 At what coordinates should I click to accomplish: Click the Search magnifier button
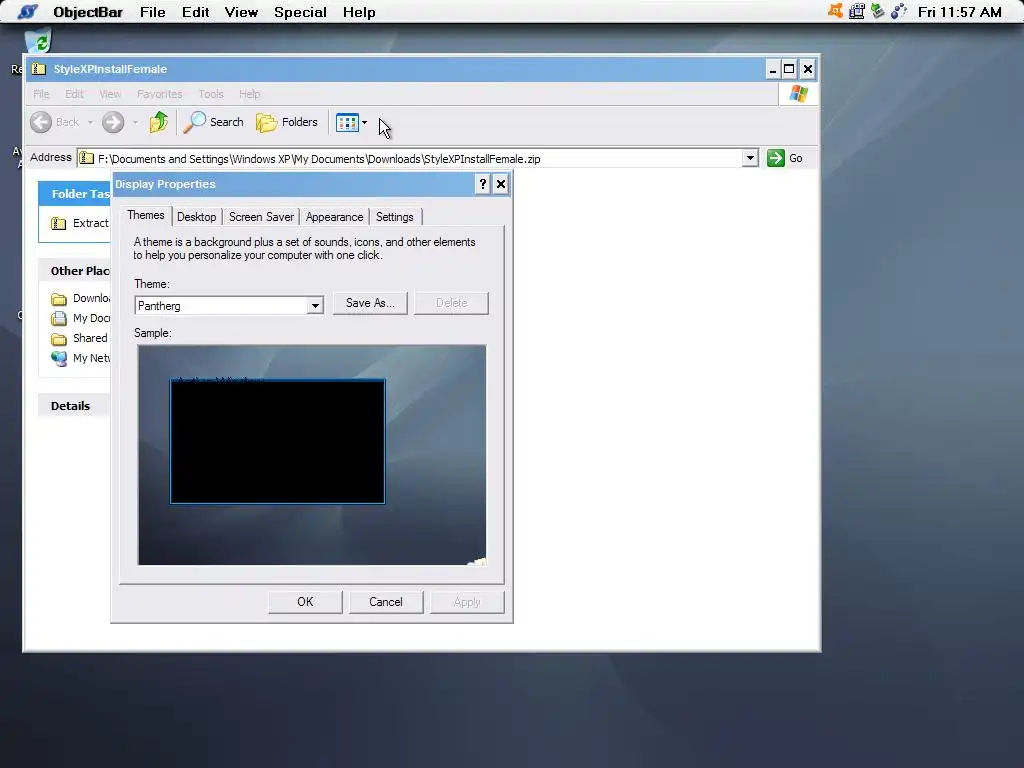coord(213,122)
